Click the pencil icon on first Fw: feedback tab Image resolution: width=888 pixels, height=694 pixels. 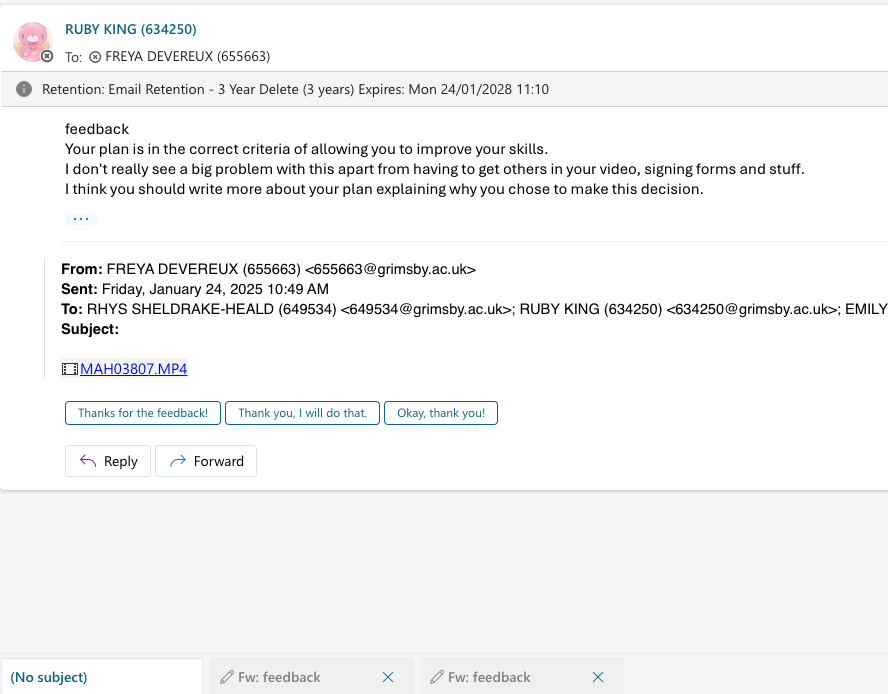(227, 677)
